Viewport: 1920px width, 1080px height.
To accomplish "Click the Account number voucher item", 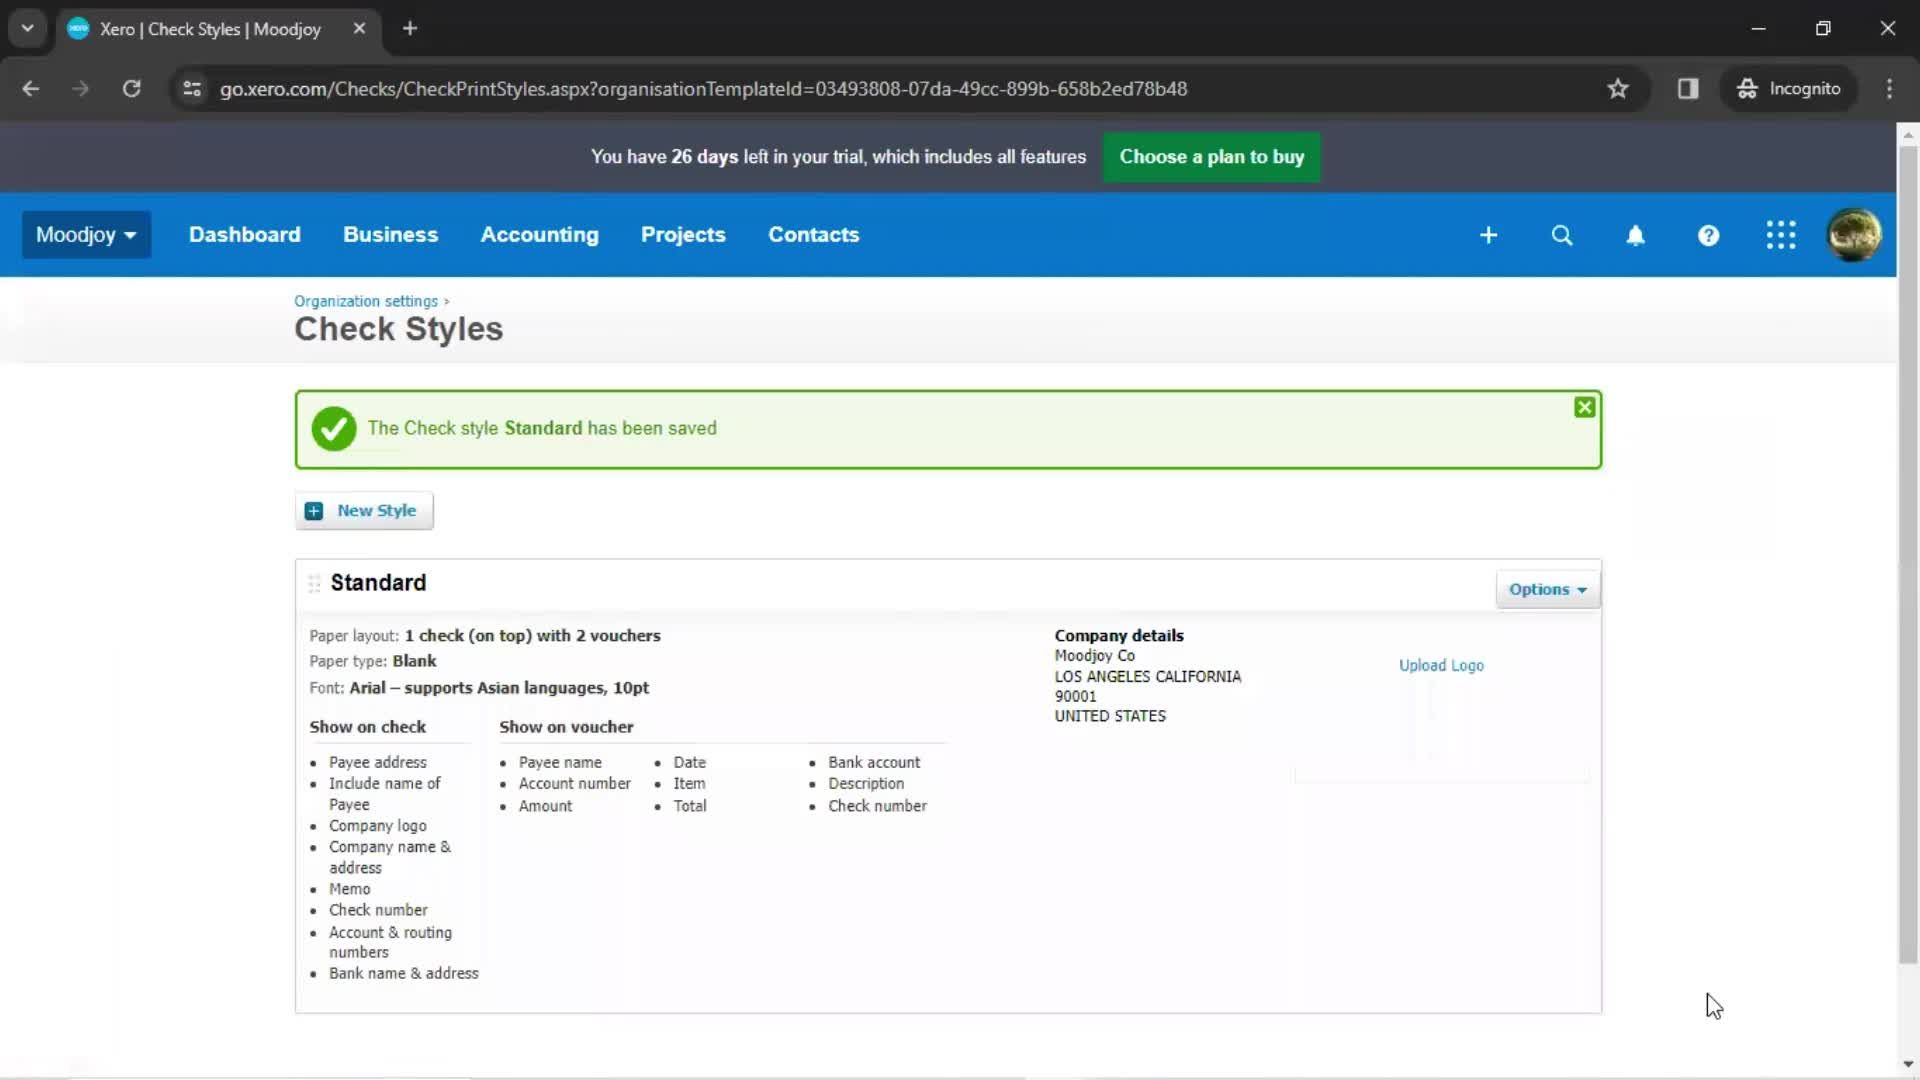I will pyautogui.click(x=575, y=784).
